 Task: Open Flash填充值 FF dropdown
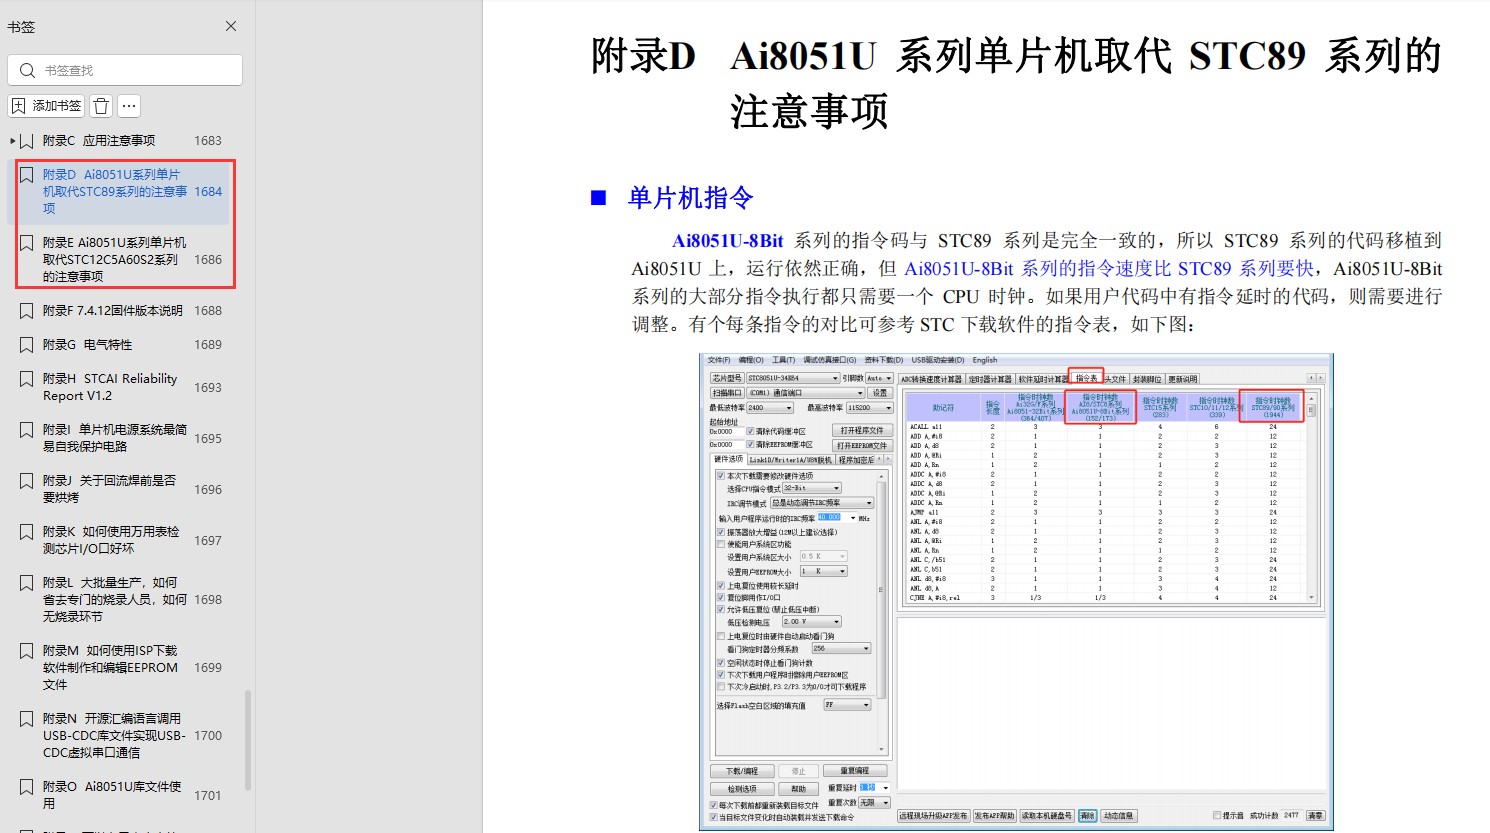(847, 705)
